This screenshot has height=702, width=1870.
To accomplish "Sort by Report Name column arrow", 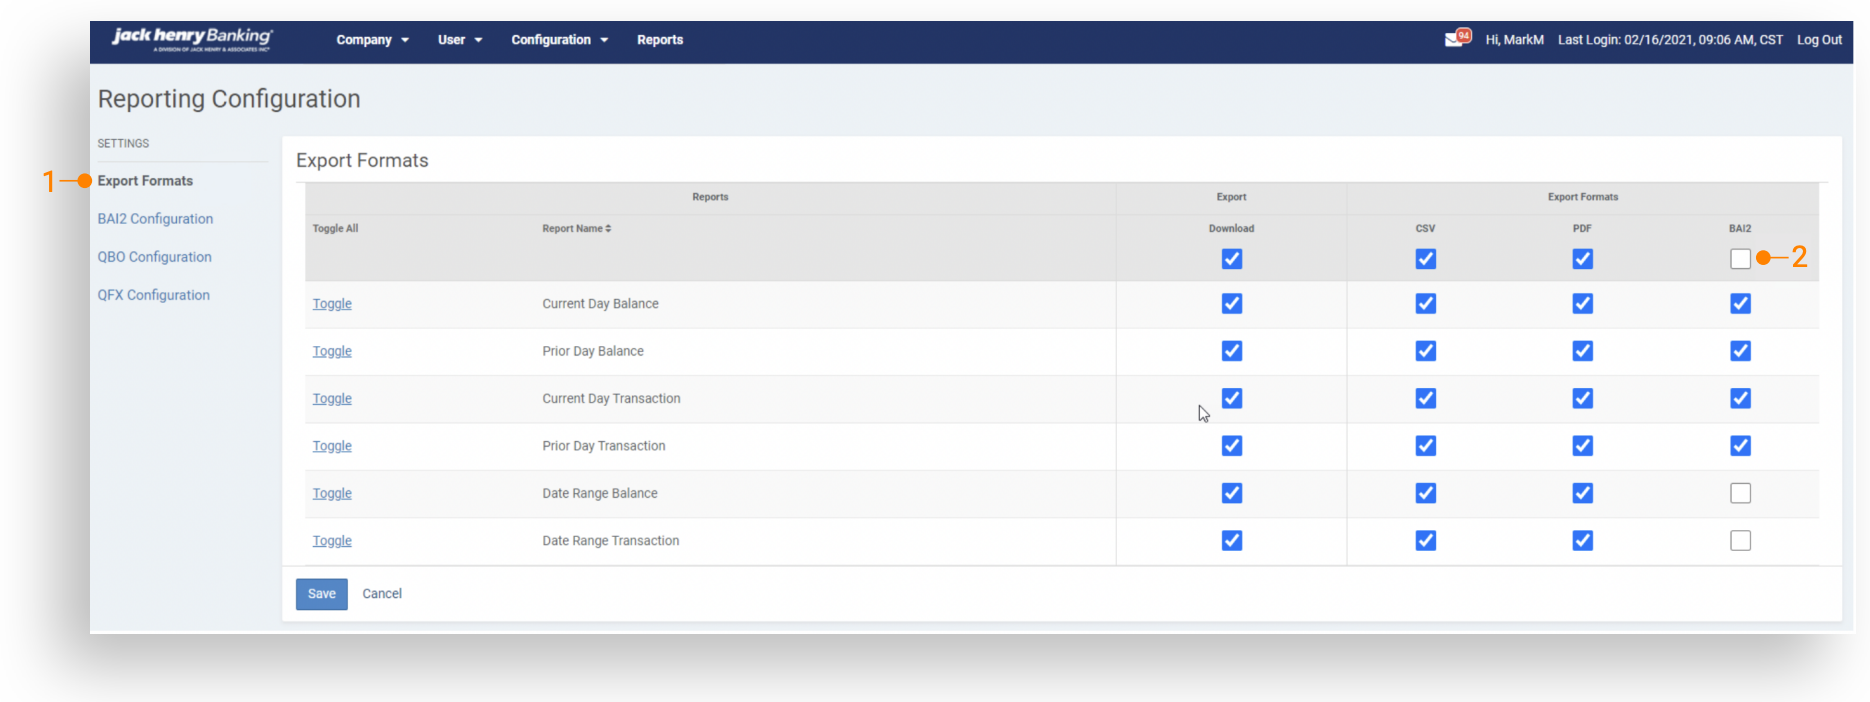I will 607,229.
